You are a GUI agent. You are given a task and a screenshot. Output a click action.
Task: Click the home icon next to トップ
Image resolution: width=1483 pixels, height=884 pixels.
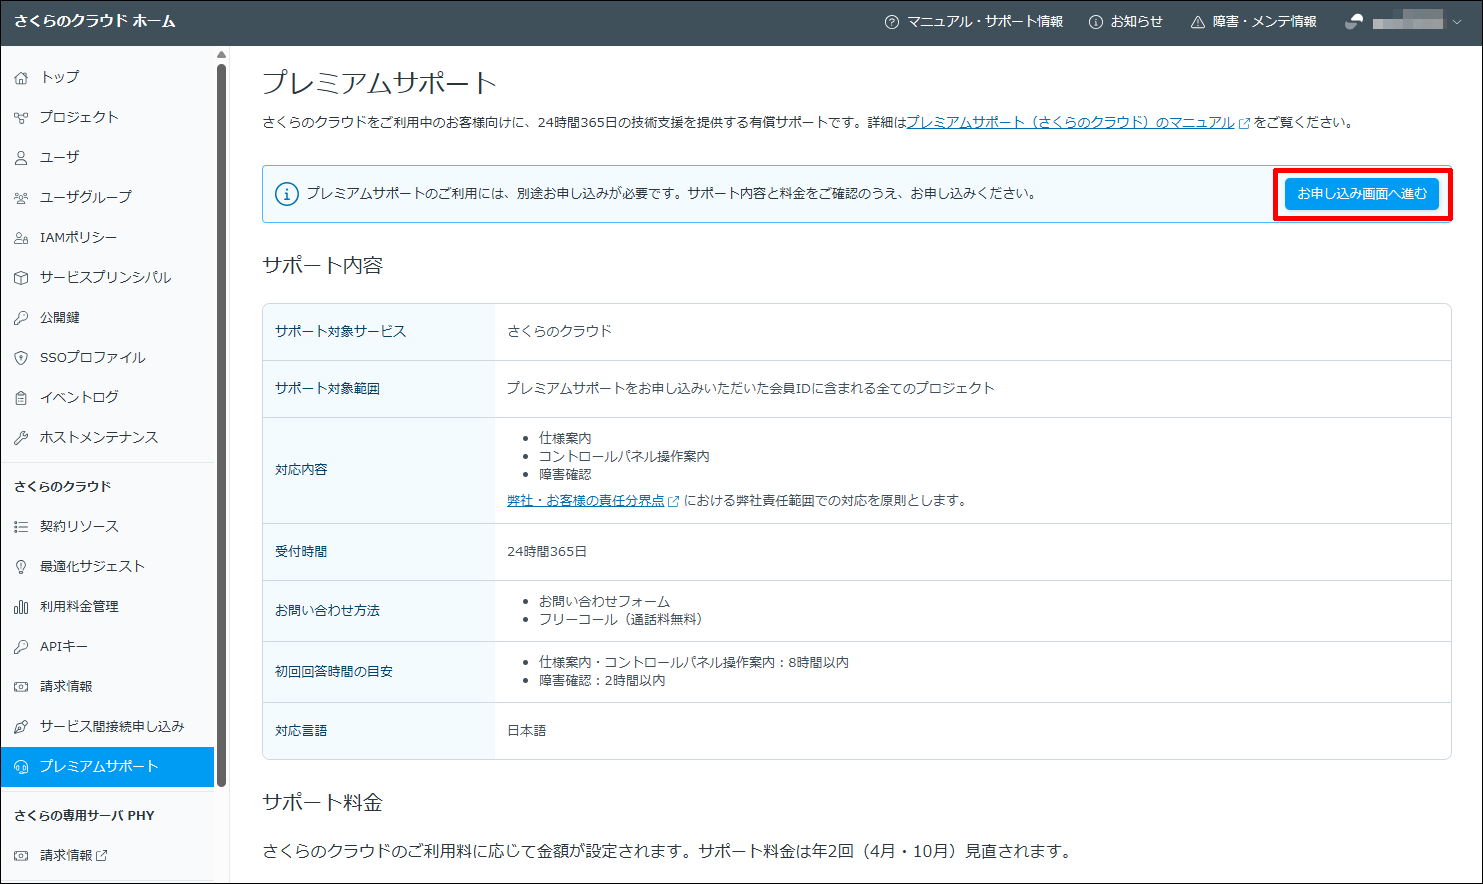point(21,78)
